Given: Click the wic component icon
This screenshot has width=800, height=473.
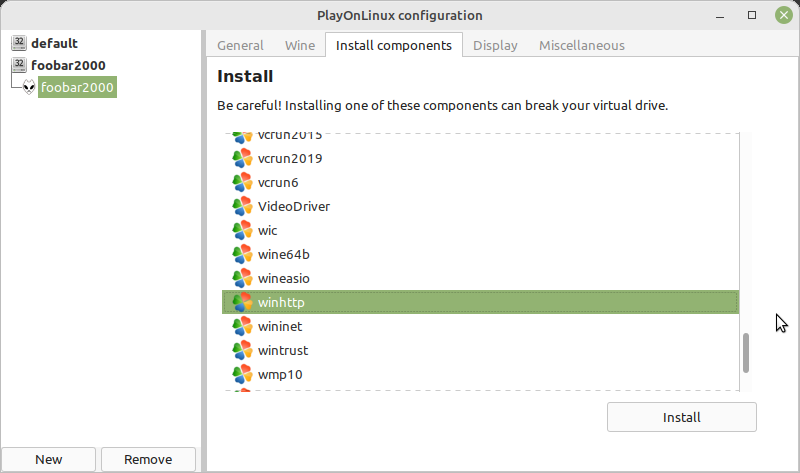Looking at the screenshot, I should (x=242, y=230).
